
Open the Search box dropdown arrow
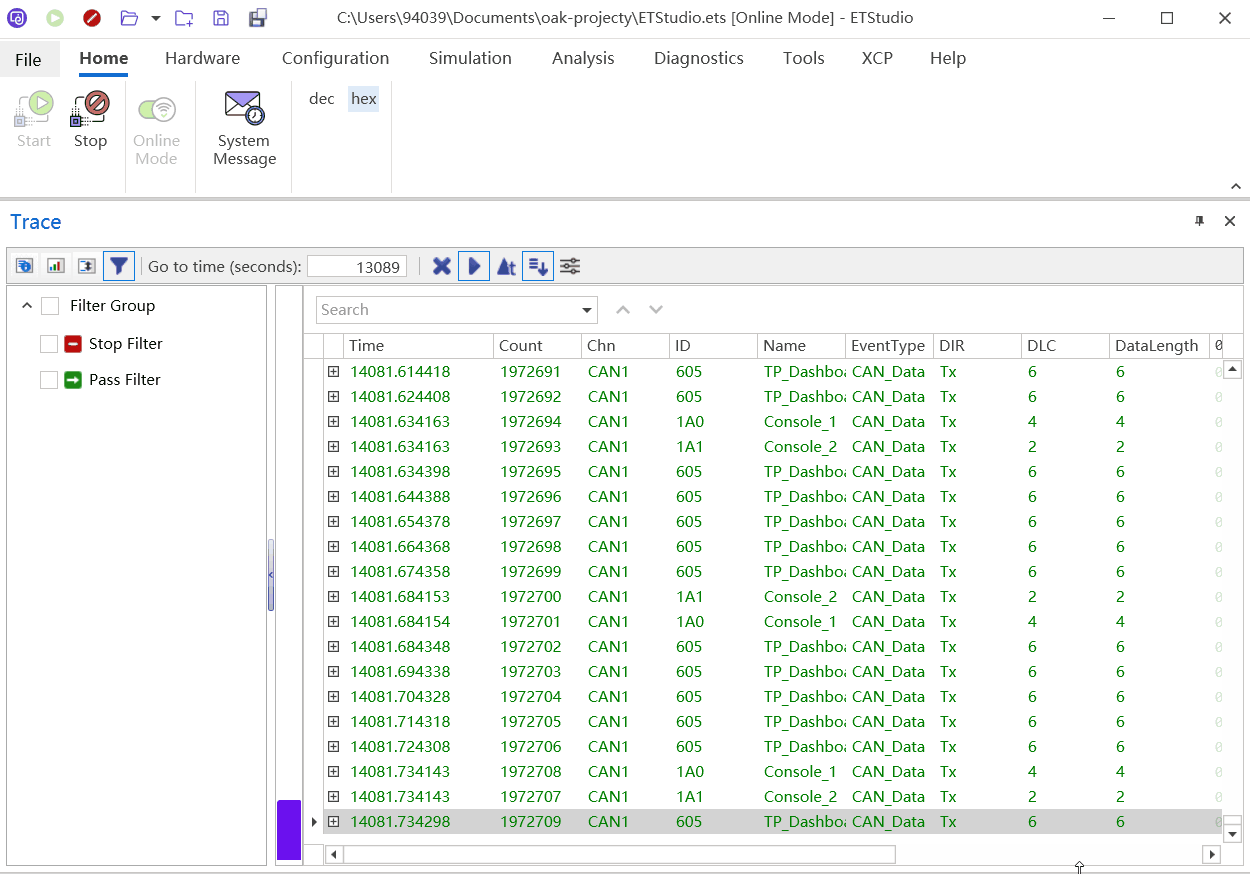coord(587,310)
